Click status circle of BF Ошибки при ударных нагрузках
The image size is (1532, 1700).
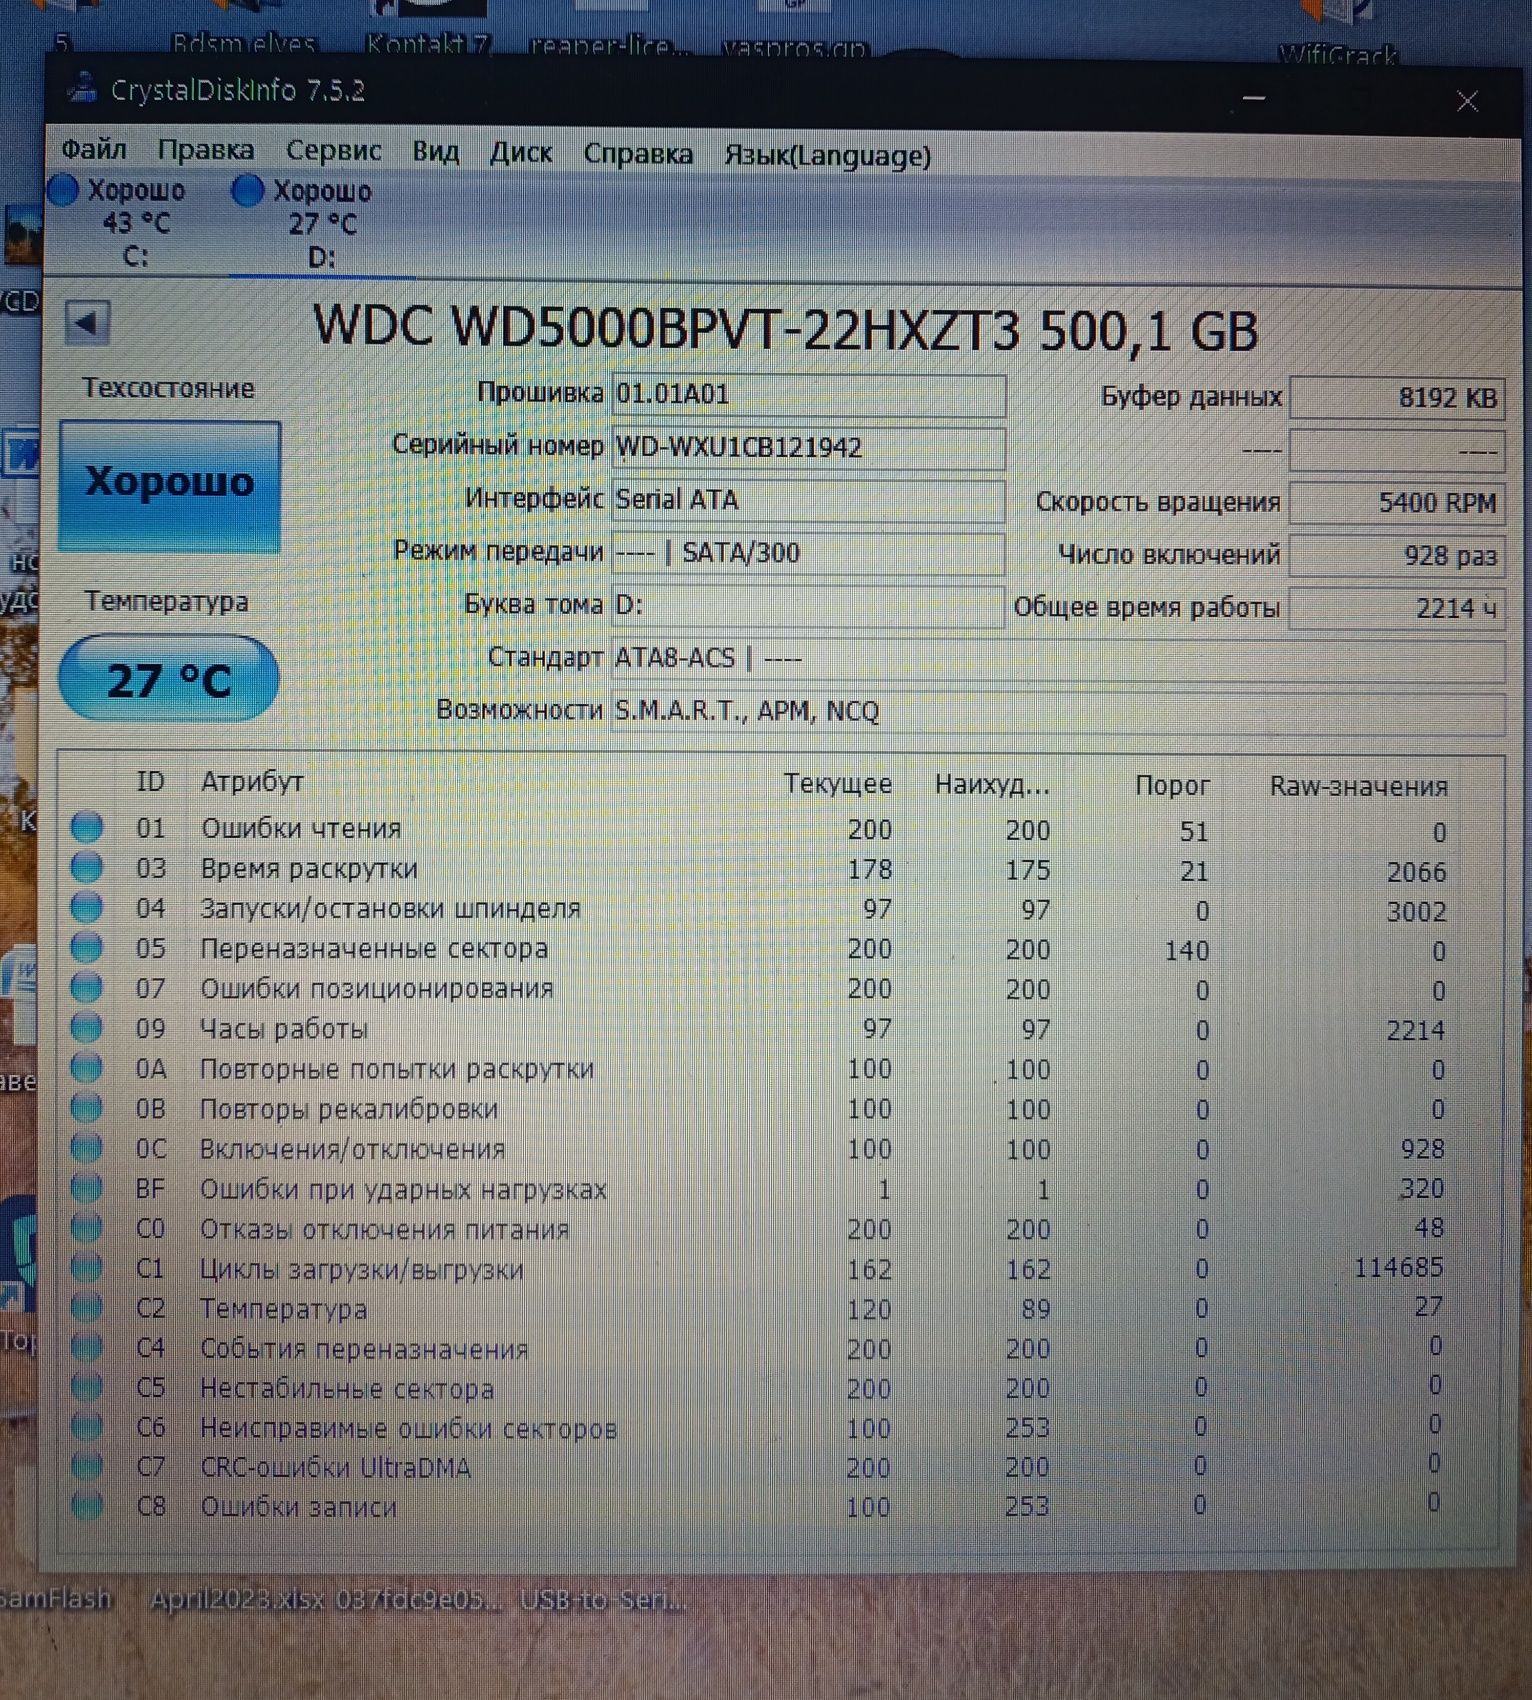pyautogui.click(x=87, y=1188)
